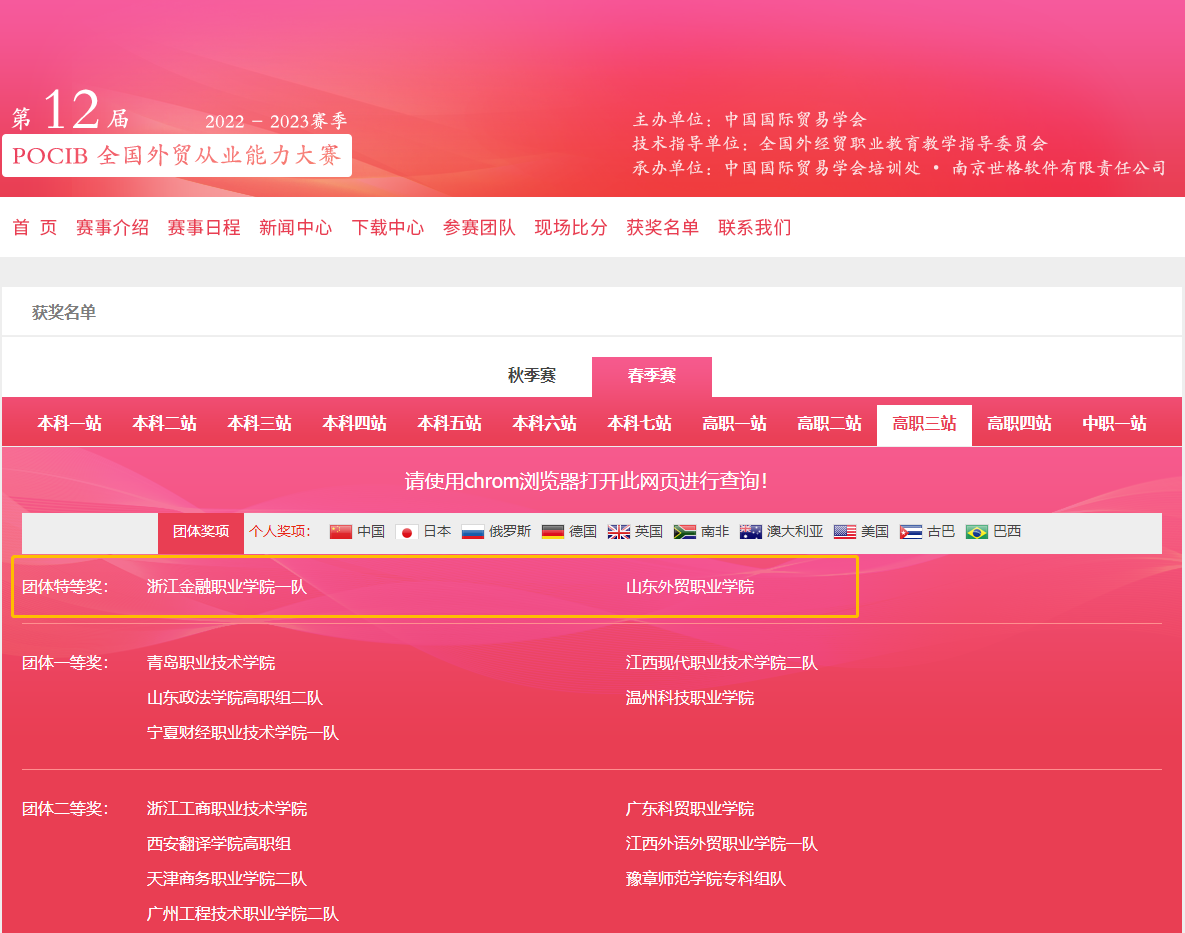The height and width of the screenshot is (933, 1185).
Task: Select the Japan flag icon
Action: tap(407, 532)
